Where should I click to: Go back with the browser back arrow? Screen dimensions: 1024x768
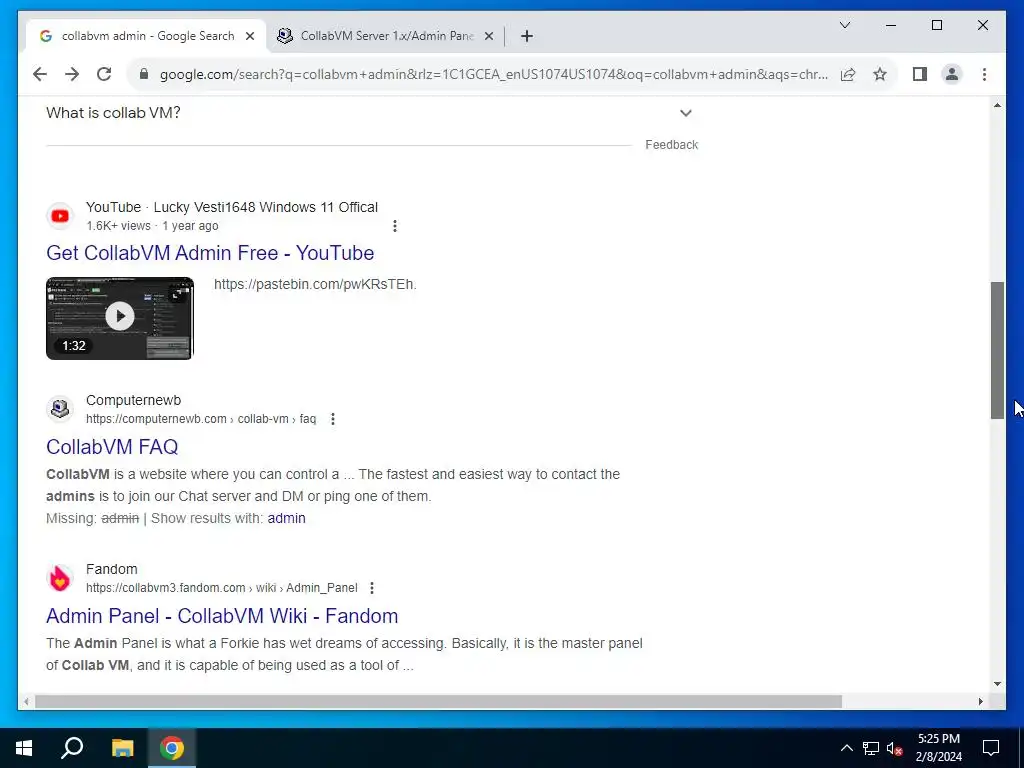(x=40, y=74)
